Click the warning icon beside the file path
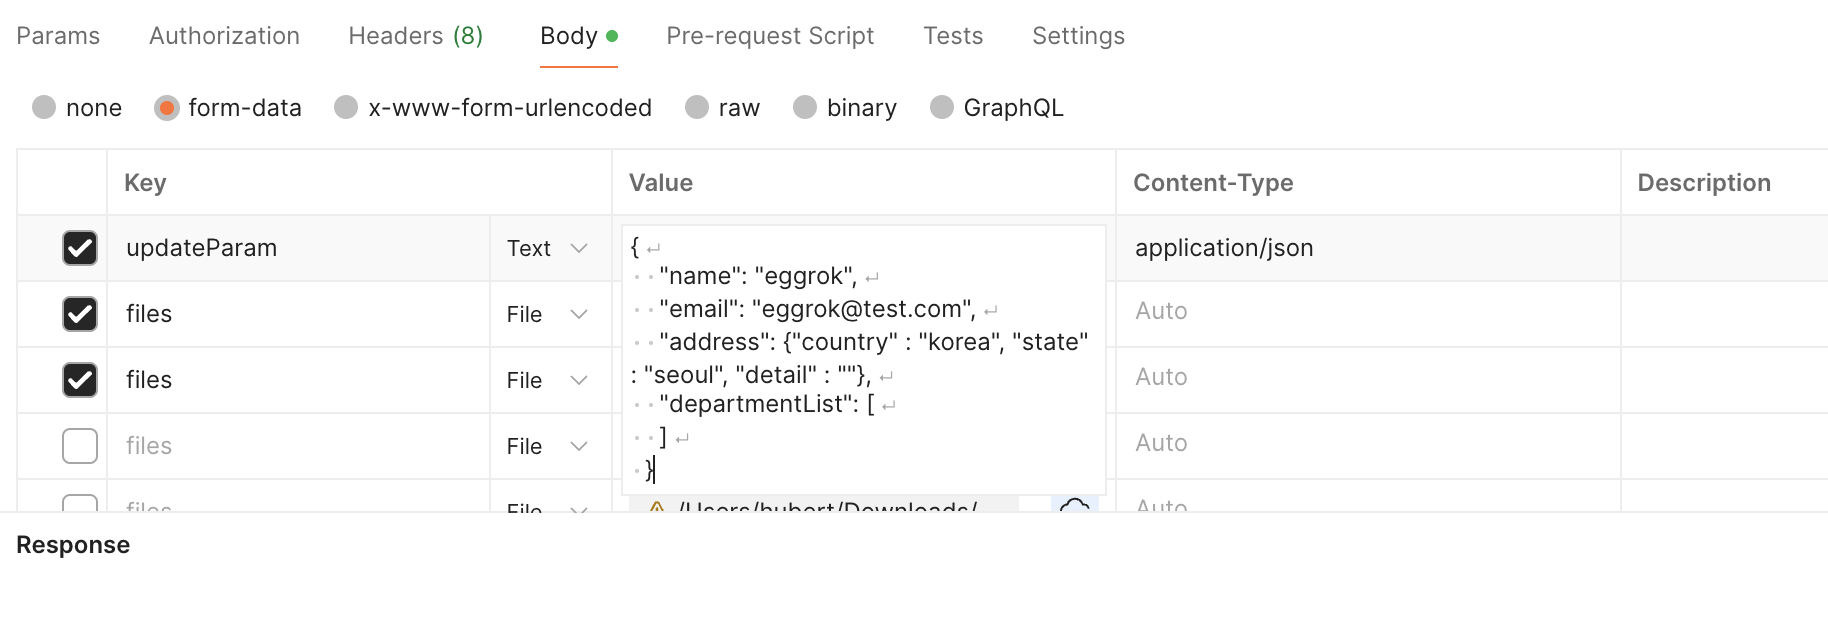Image resolution: width=1828 pixels, height=644 pixels. point(657,507)
